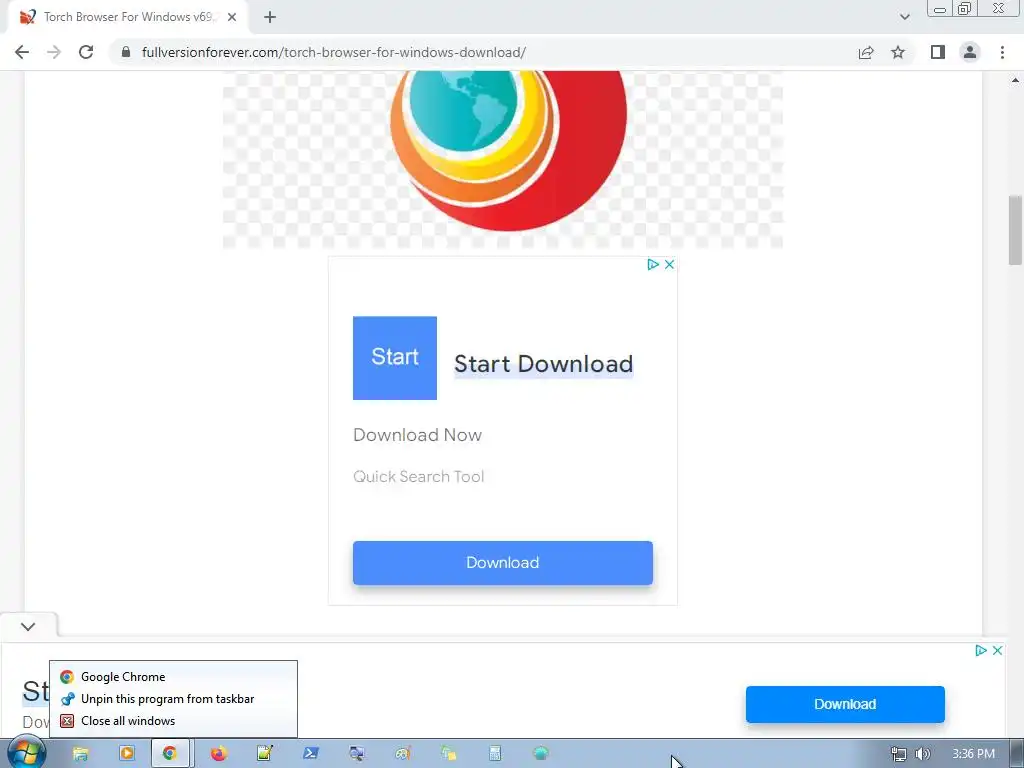Launch Windows Media Player from taskbar
This screenshot has height=768, width=1024.
point(127,754)
